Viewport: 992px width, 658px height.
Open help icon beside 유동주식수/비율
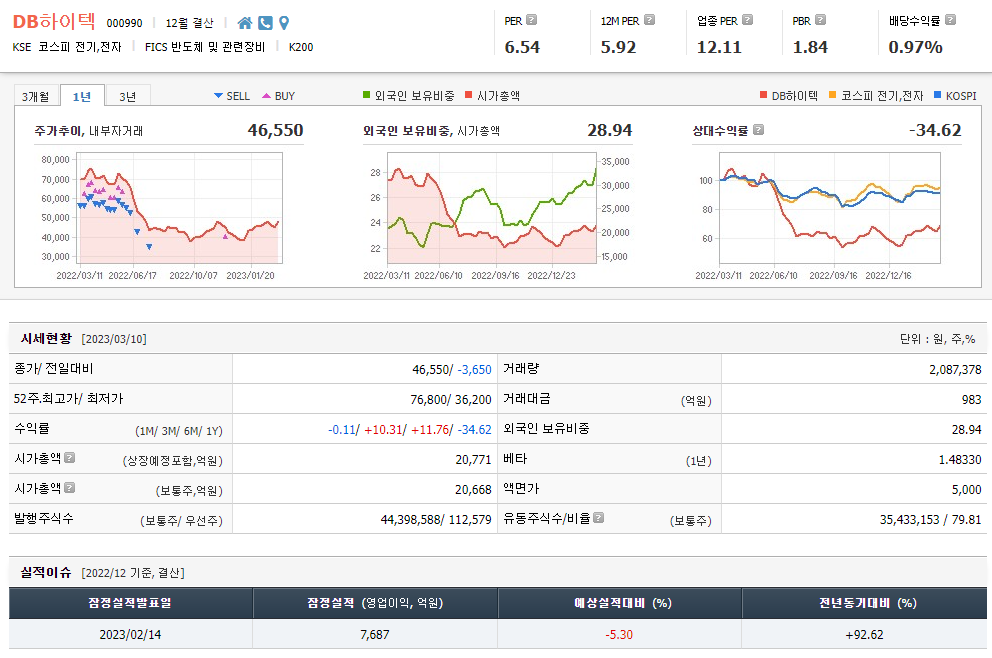(x=598, y=518)
